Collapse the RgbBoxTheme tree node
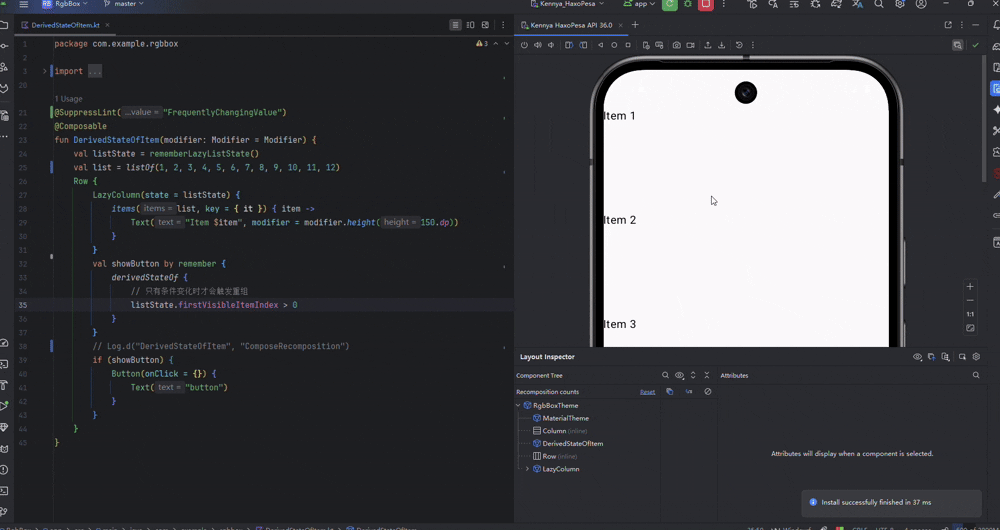 coord(518,406)
